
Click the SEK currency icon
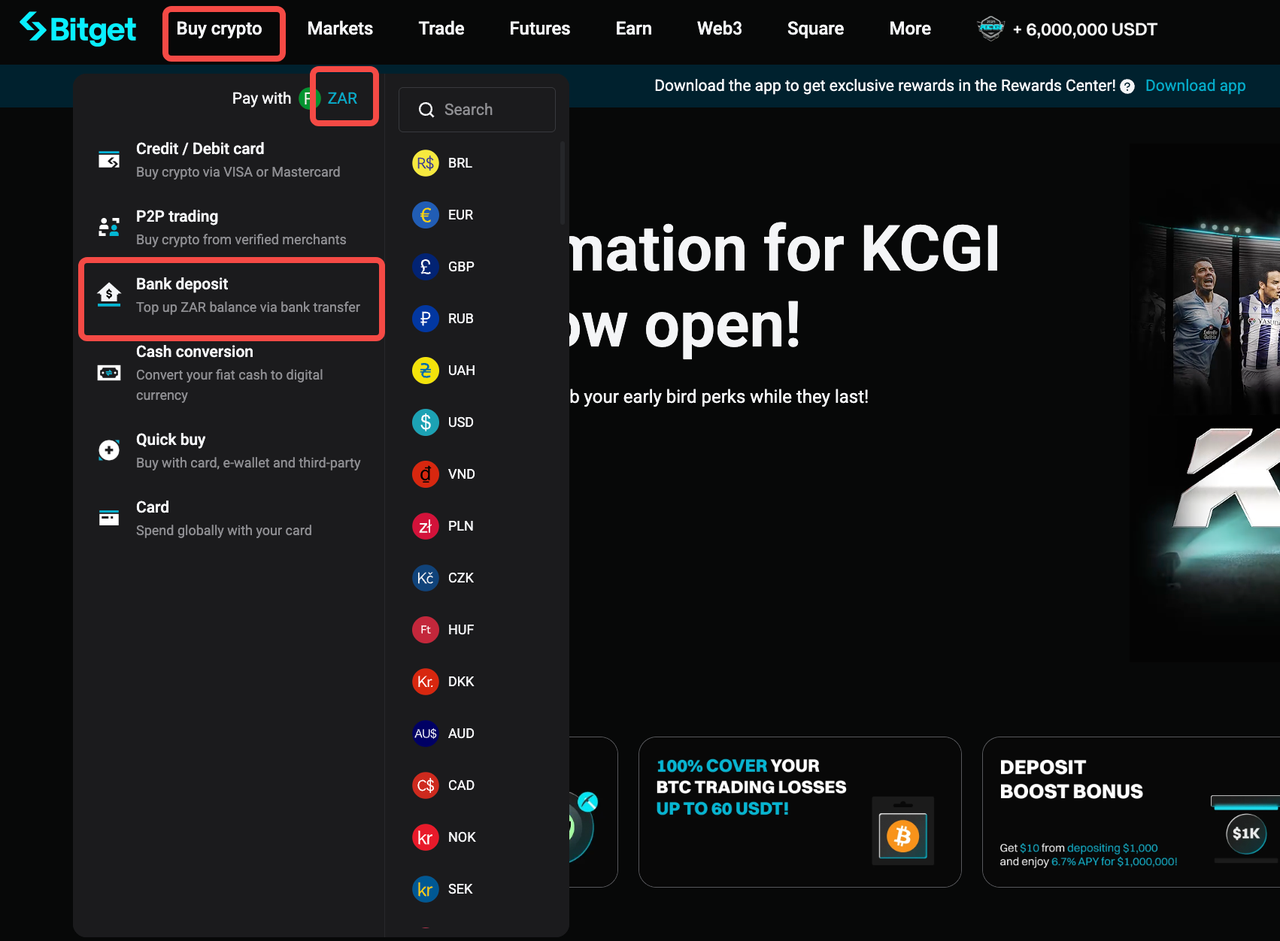425,889
